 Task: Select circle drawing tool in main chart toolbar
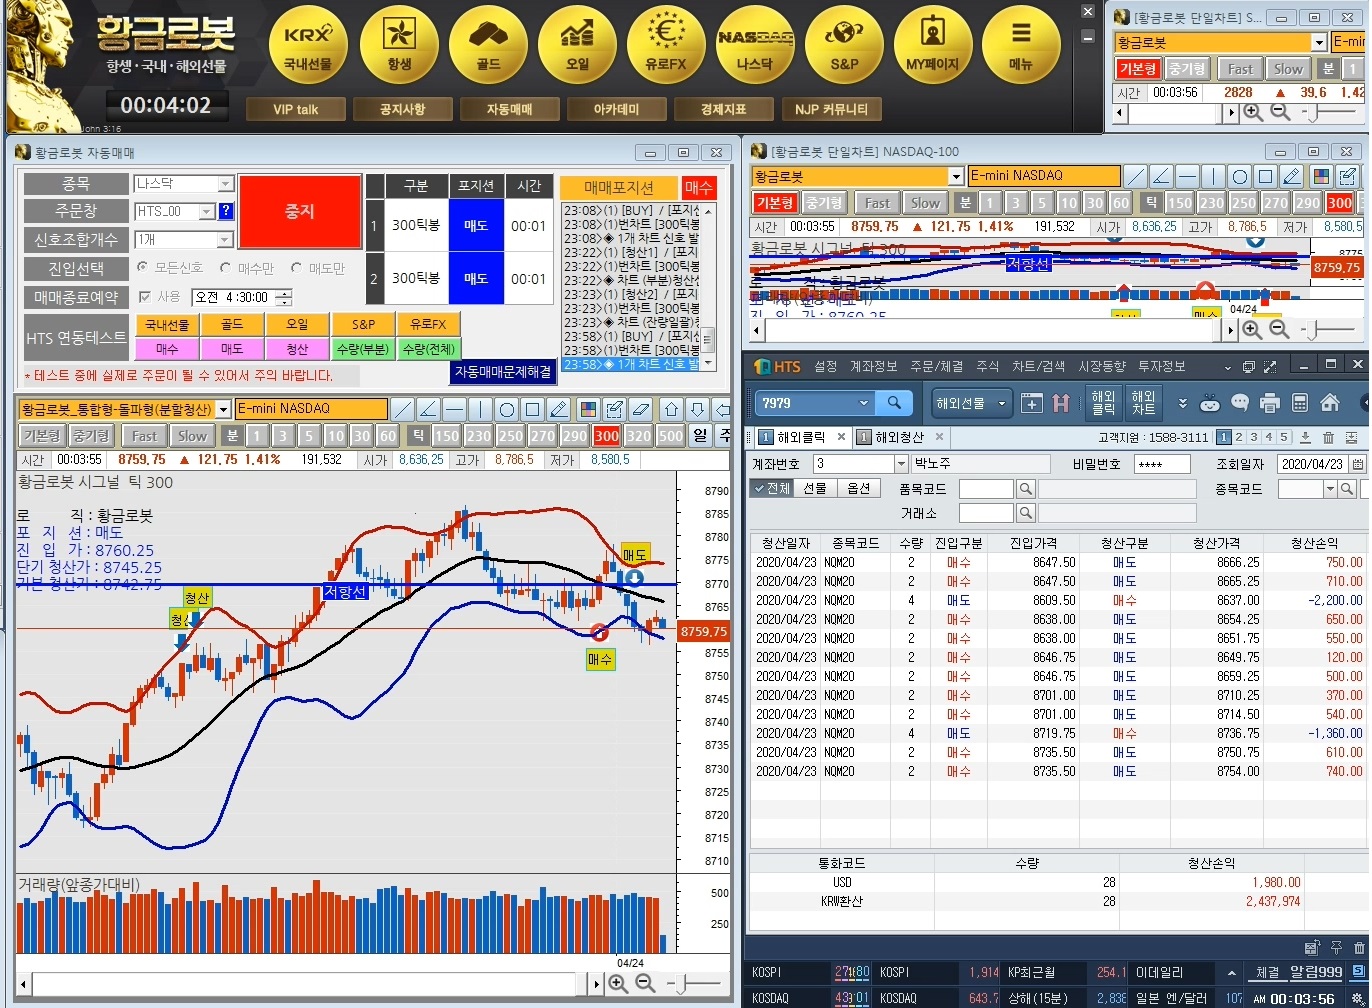[506, 409]
